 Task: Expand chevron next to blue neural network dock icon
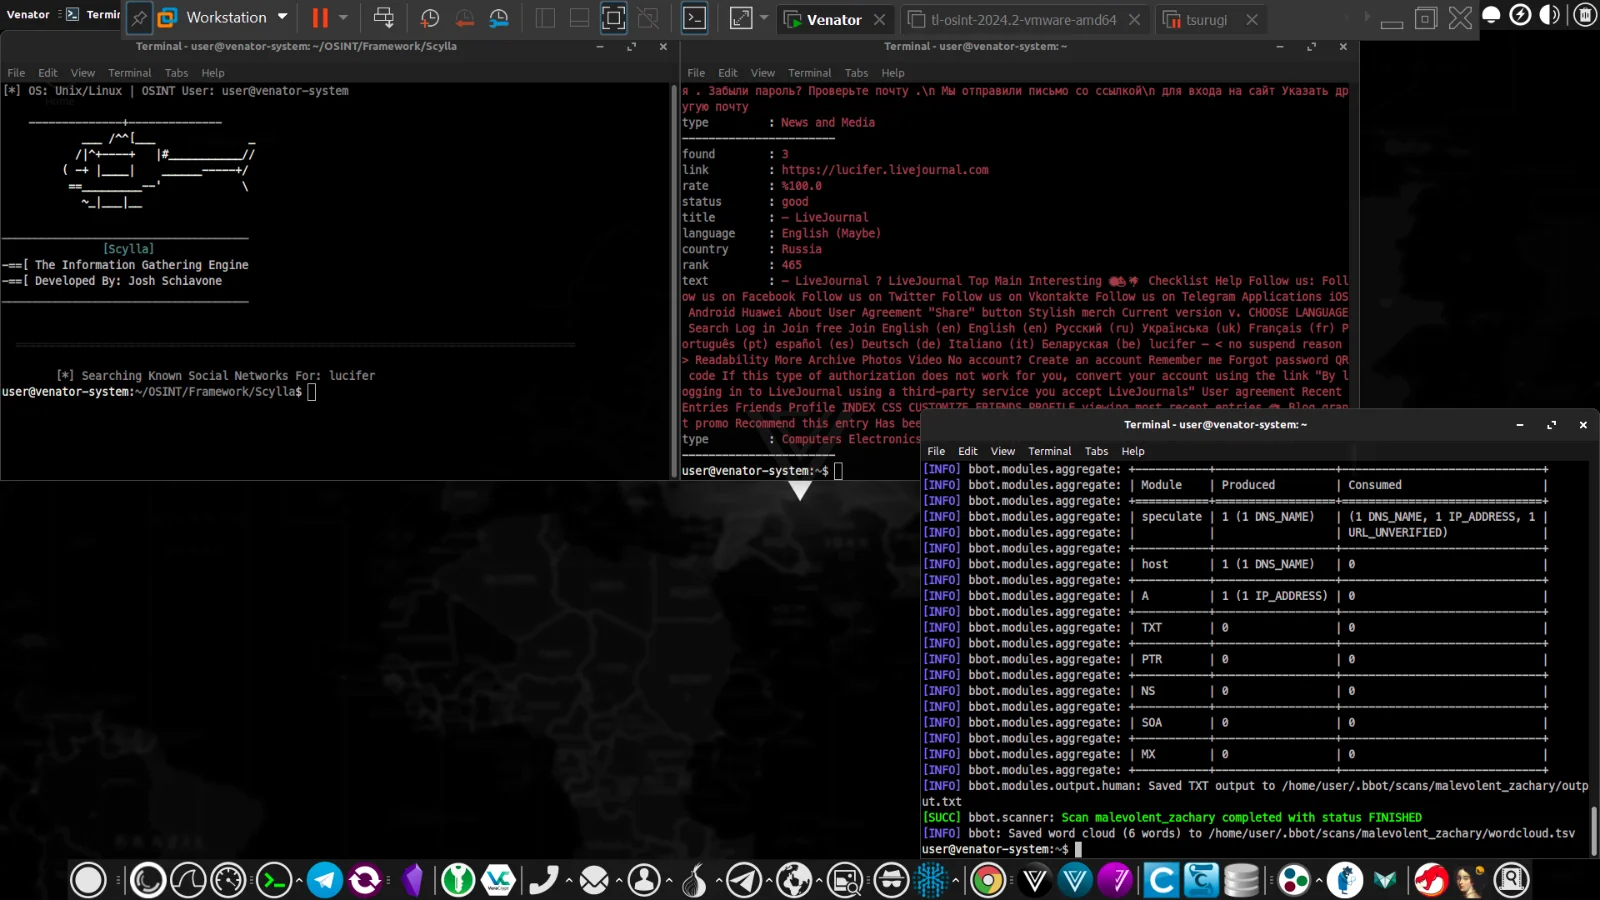956,880
